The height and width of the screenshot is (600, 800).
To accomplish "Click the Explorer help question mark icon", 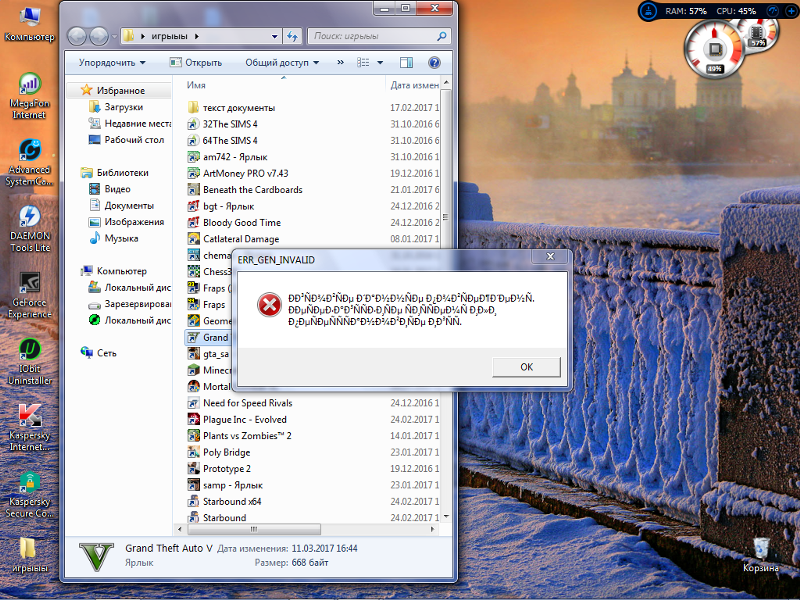I will (436, 62).
